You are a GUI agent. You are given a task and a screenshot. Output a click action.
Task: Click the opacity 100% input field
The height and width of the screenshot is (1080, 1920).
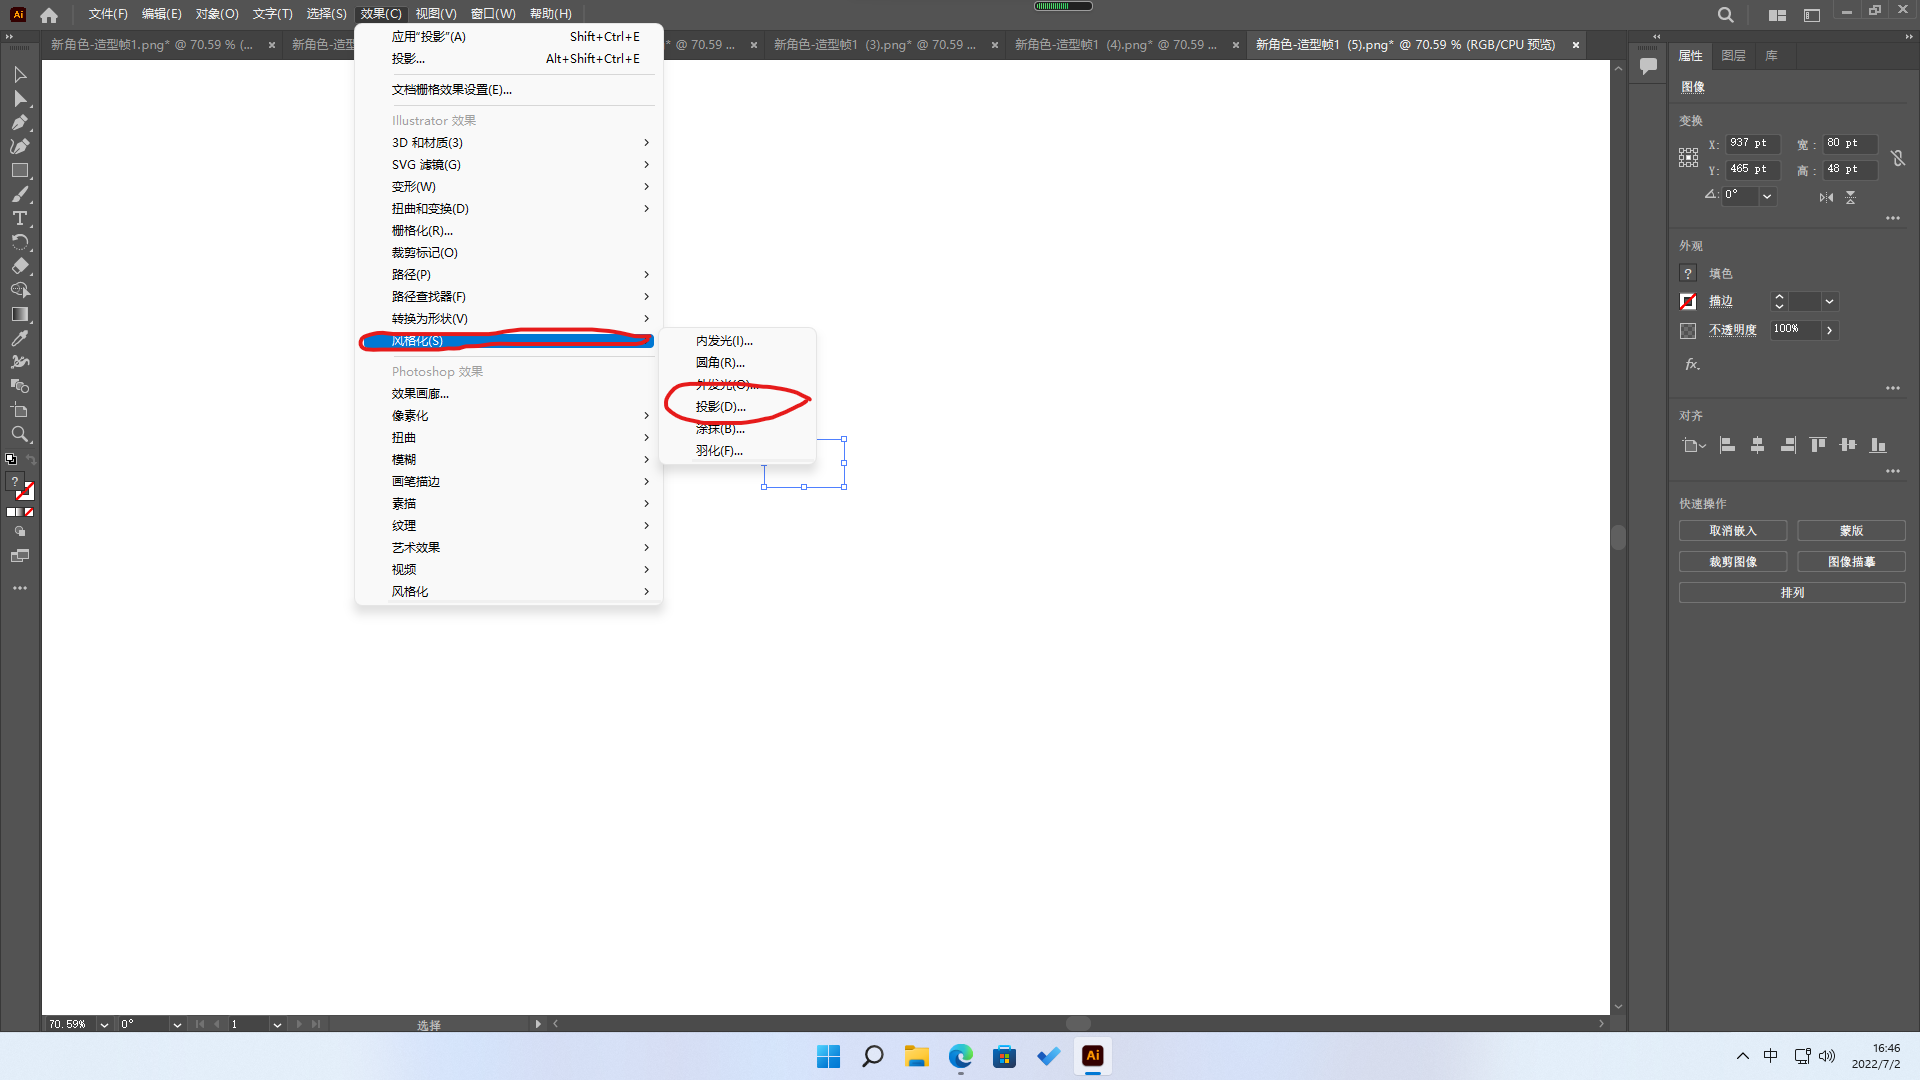coord(1795,330)
